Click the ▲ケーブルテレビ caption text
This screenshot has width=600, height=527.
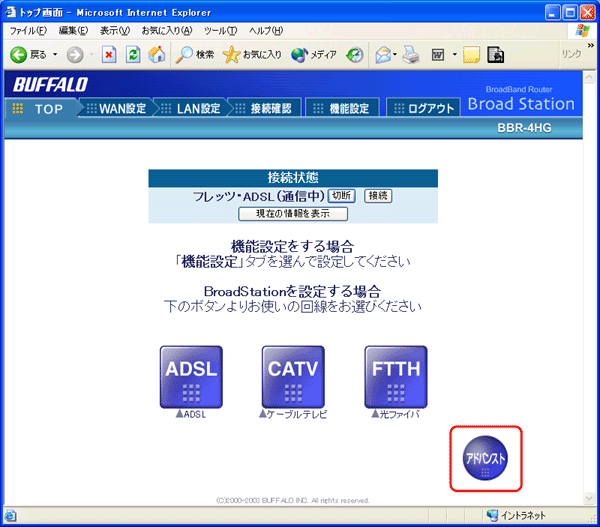(x=293, y=414)
